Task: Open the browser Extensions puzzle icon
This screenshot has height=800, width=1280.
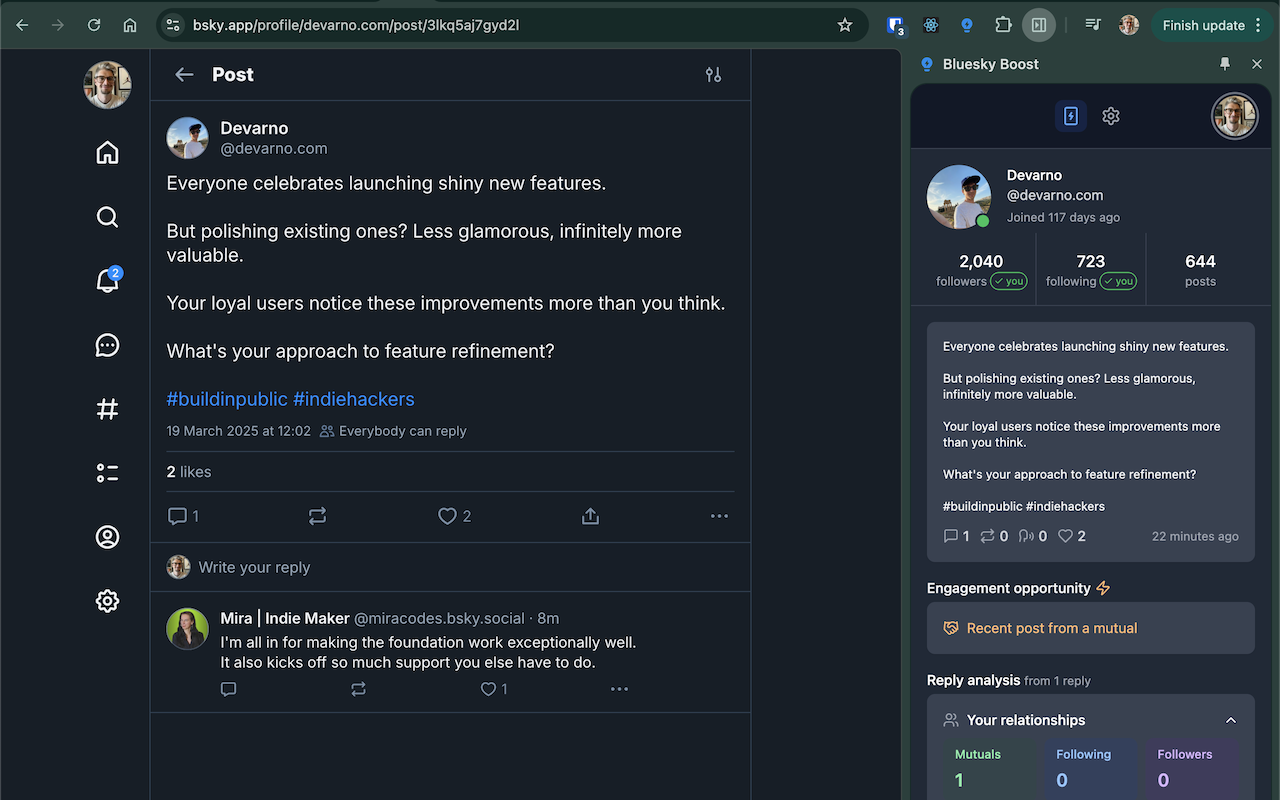Action: 1003,25
